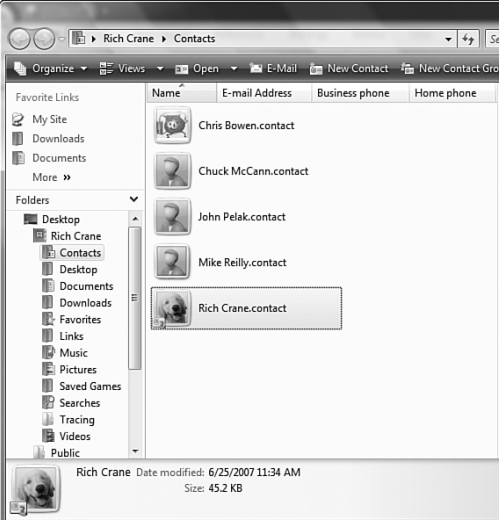The width and height of the screenshot is (499, 520).
Task: Select Rich Crane in the address path
Action: (128, 39)
